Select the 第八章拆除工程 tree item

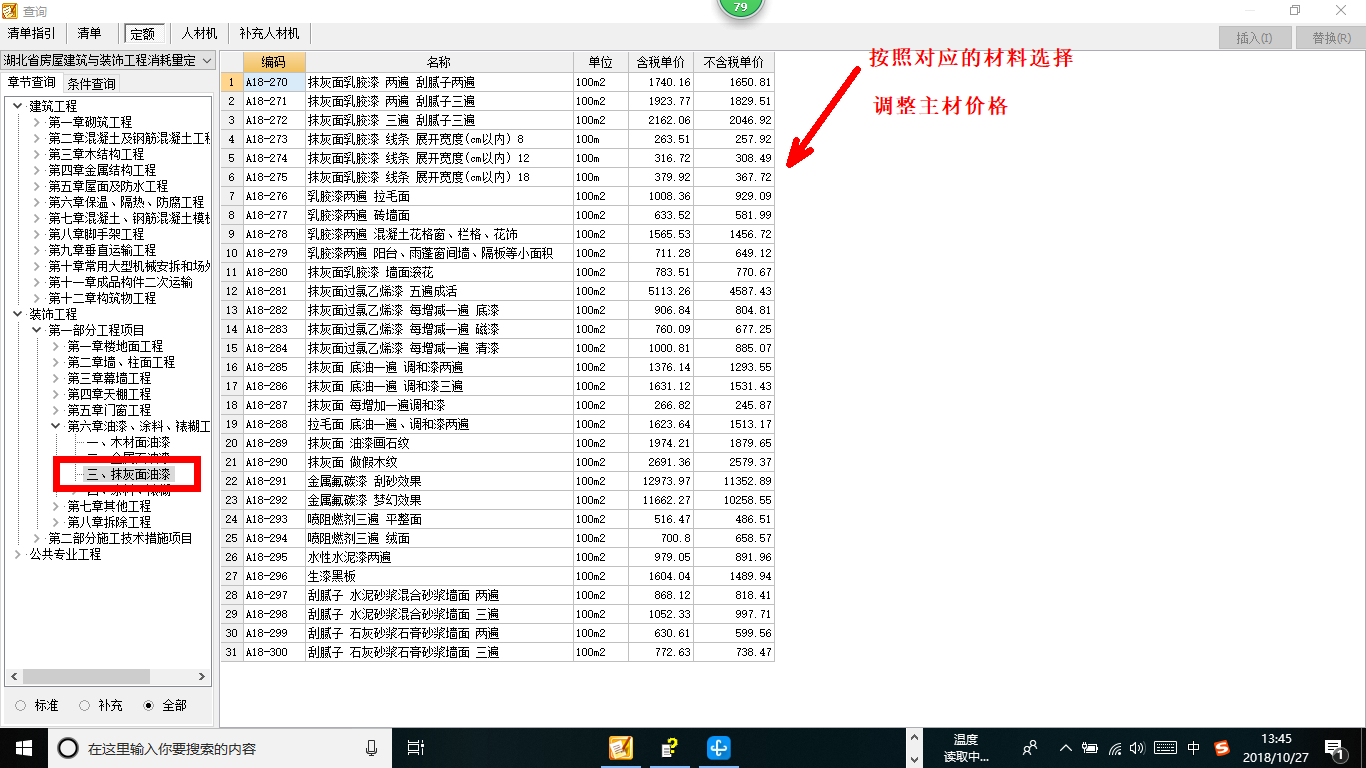[109, 522]
